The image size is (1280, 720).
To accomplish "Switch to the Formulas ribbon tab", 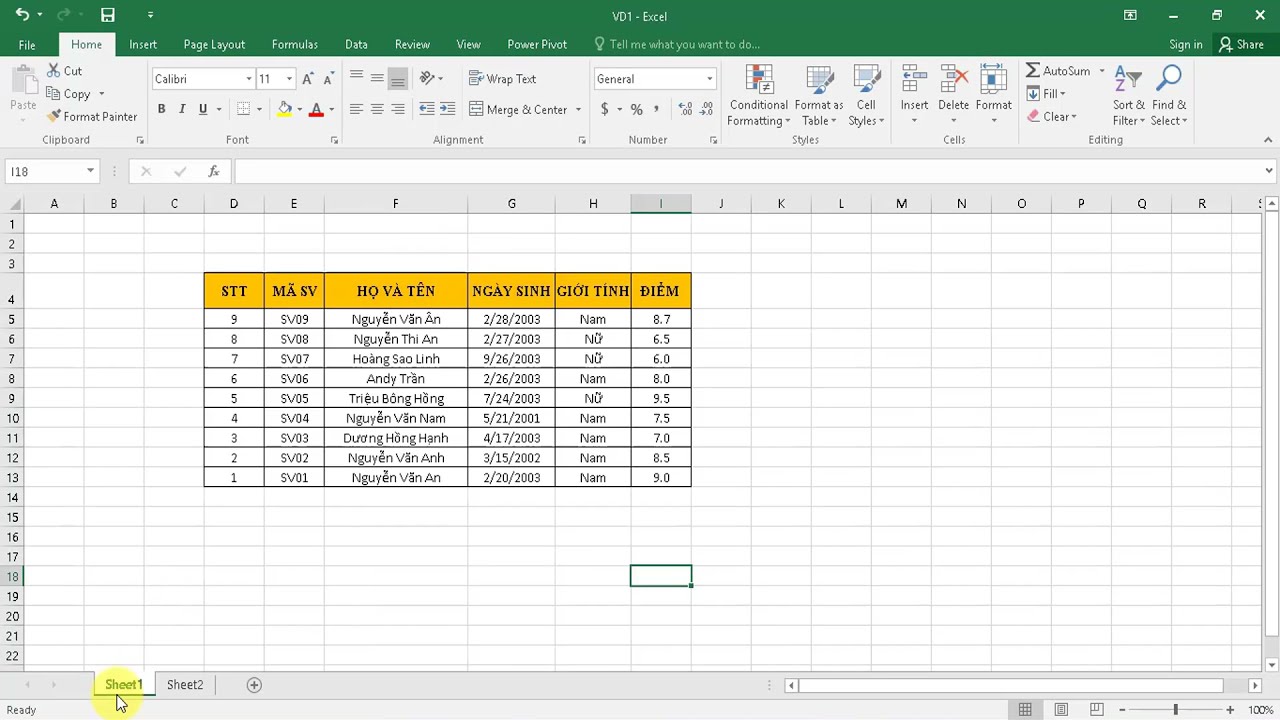I will pos(295,44).
